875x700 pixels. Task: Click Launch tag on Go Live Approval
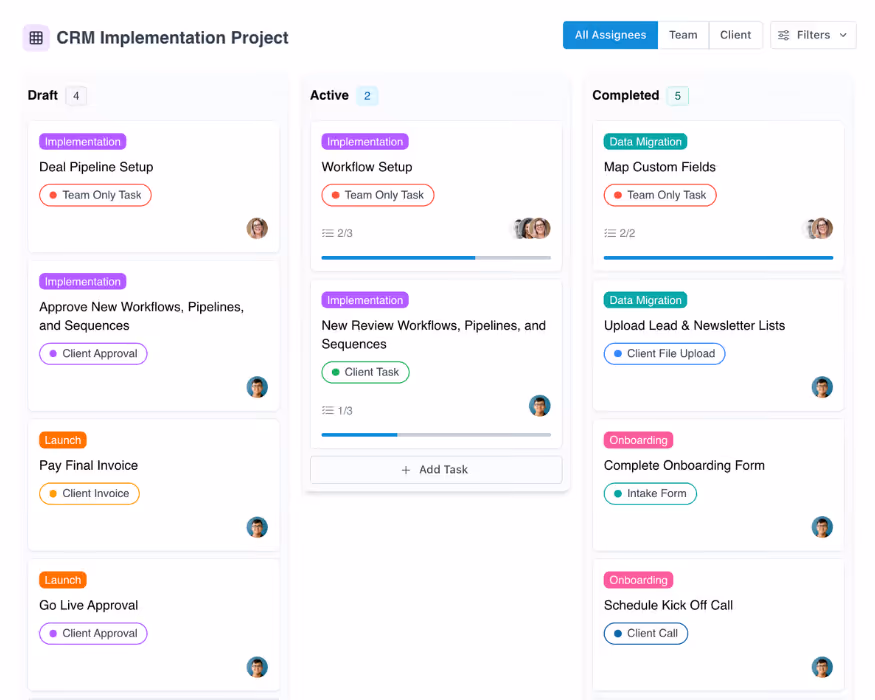(x=62, y=580)
